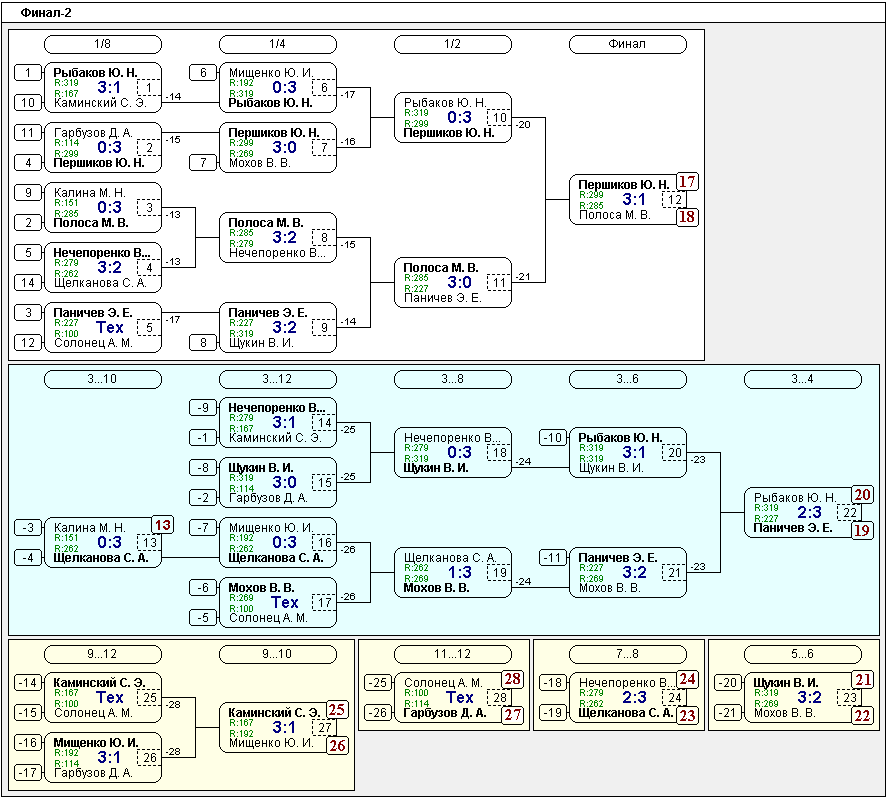The height and width of the screenshot is (799, 889).
Task: Click the 1/8 round header
Action: pos(103,44)
